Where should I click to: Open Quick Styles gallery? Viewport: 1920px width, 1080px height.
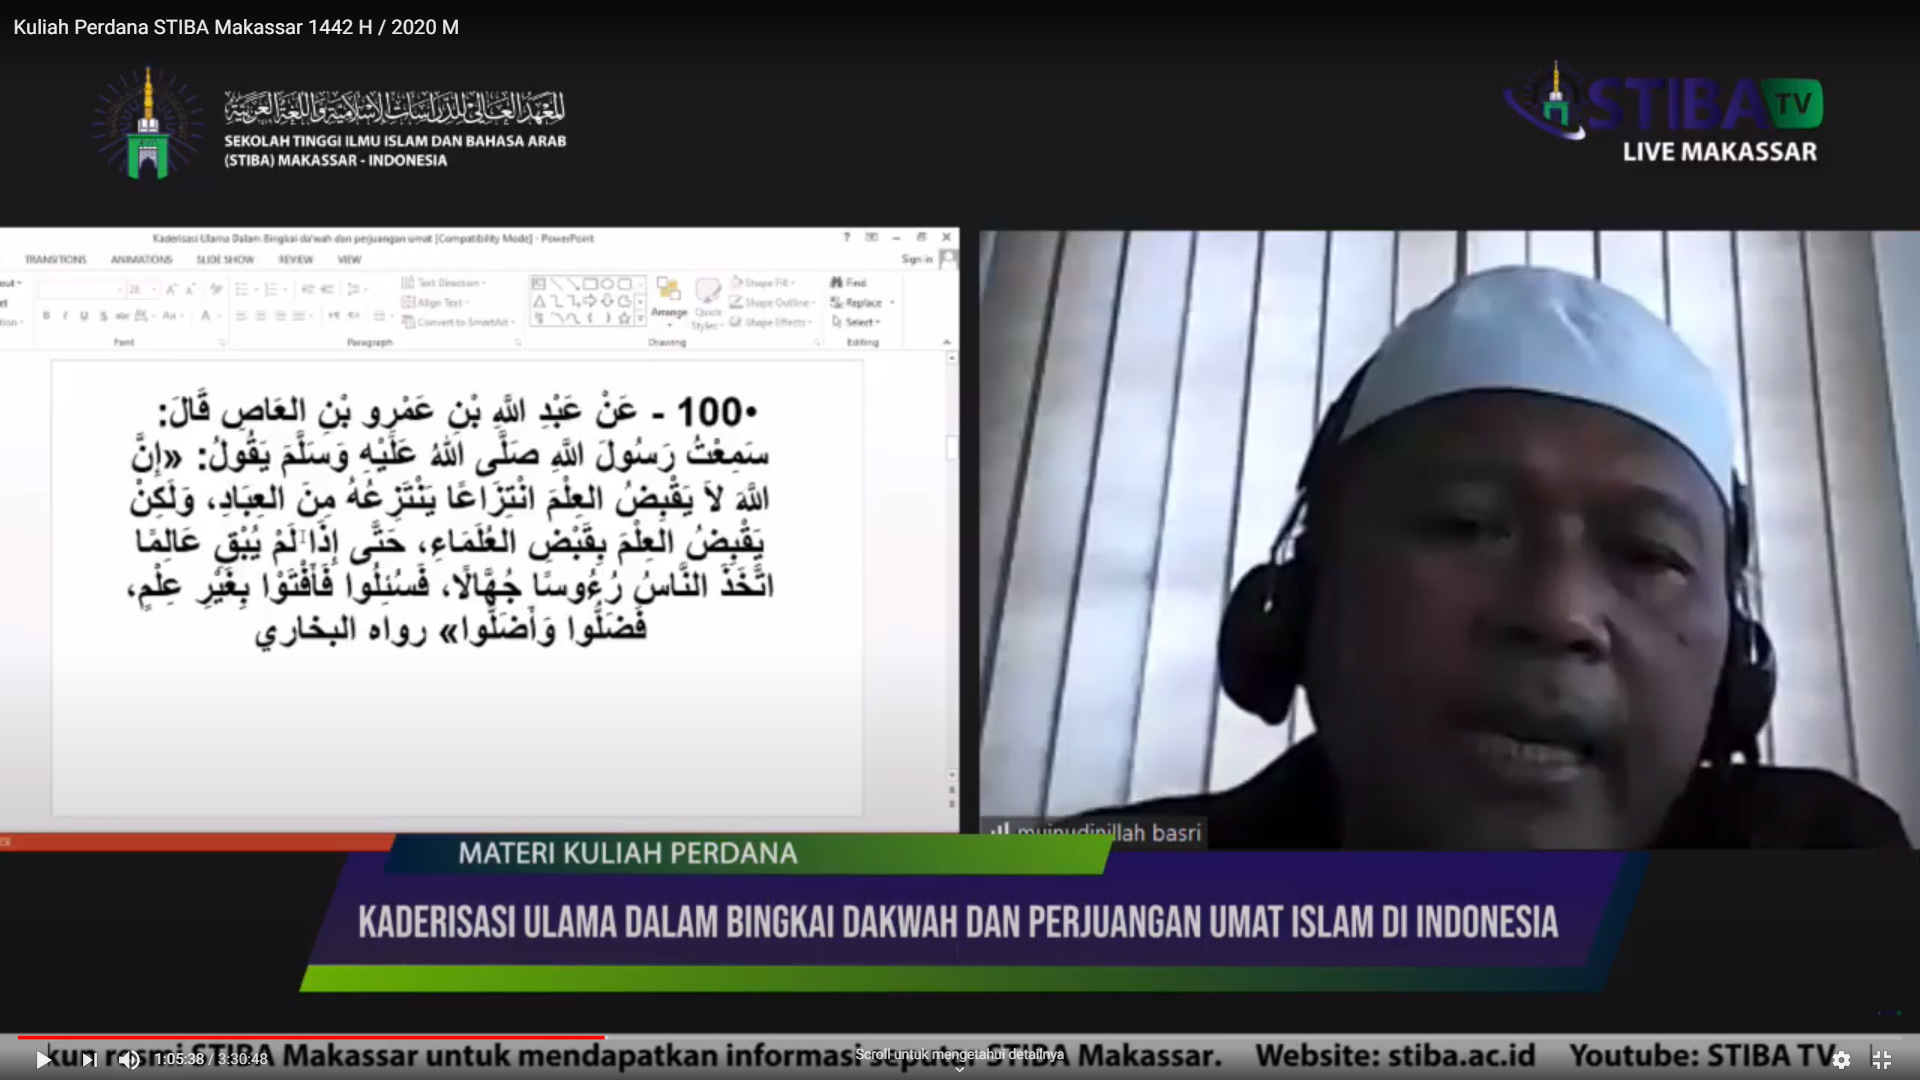tap(708, 300)
